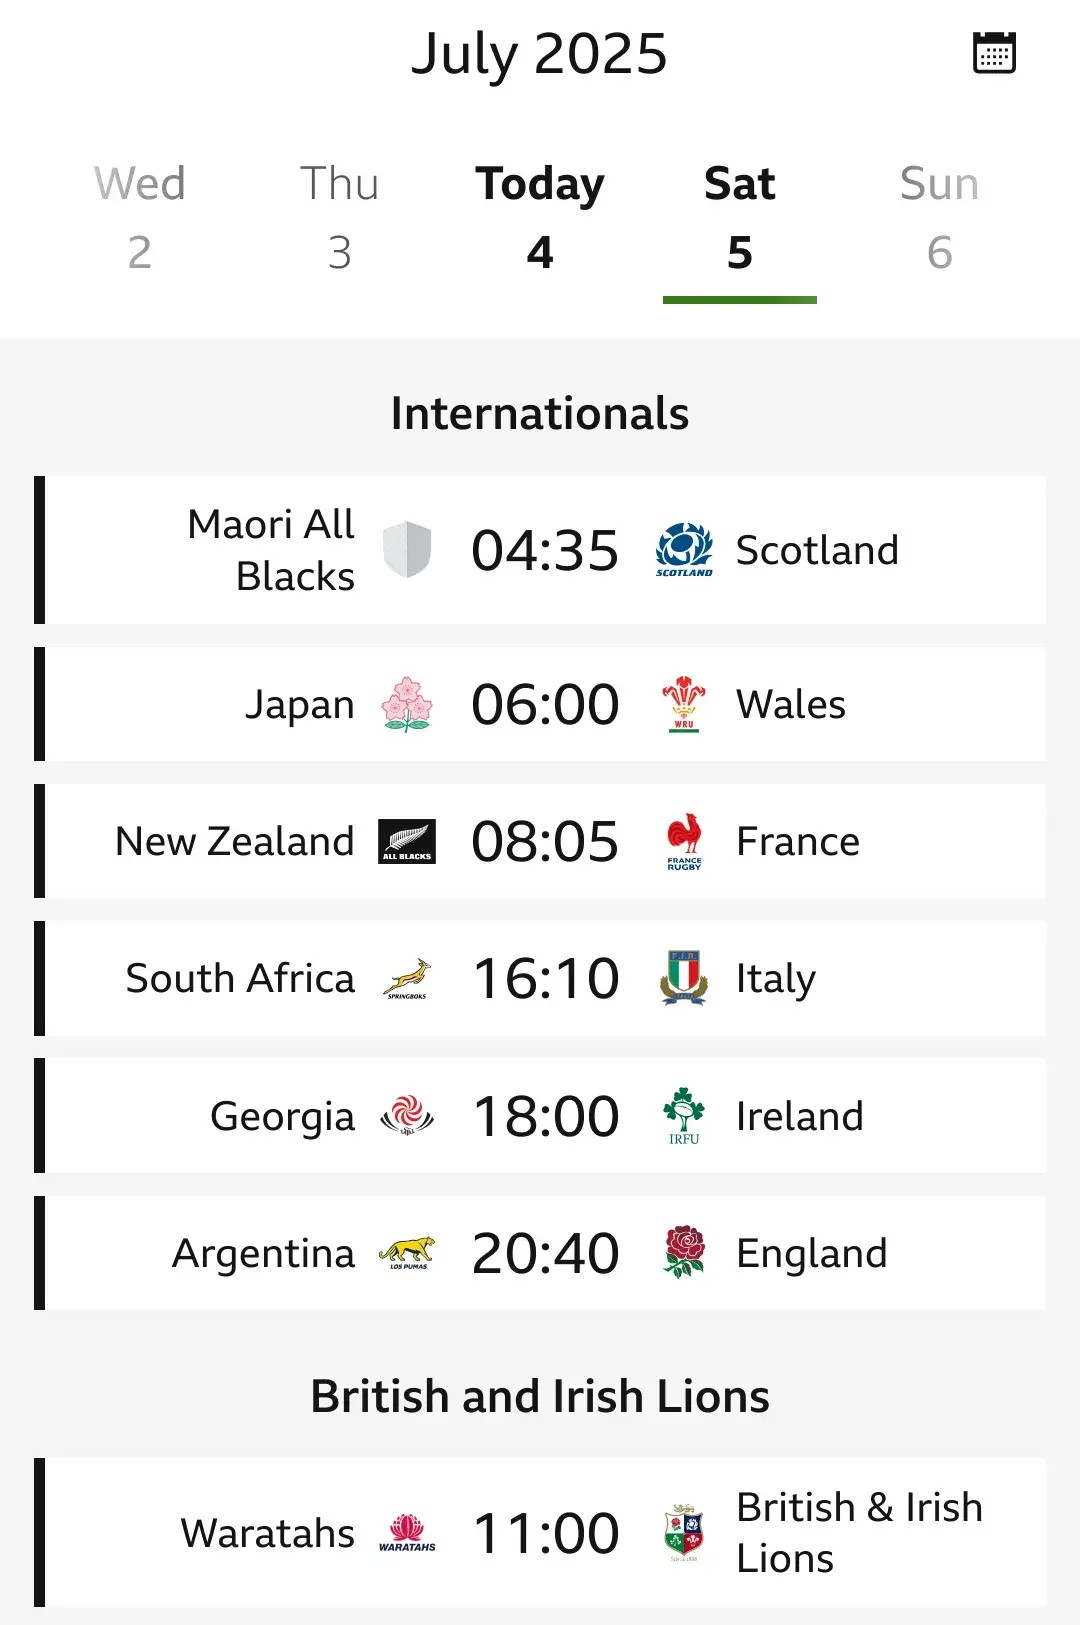Viewport: 1080px width, 1625px height.
Task: Select the Waratahs flower logo
Action: coord(408,1532)
